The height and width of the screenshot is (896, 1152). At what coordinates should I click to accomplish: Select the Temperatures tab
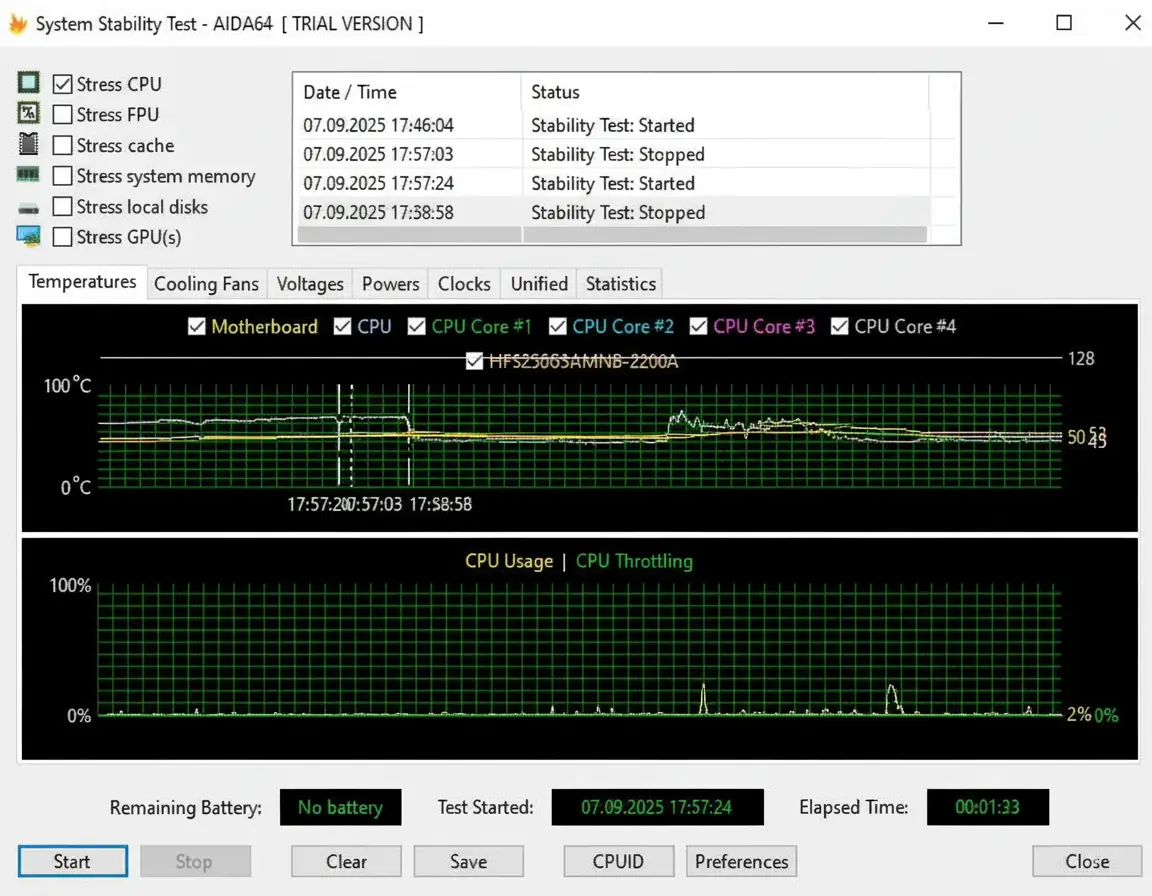click(x=82, y=282)
